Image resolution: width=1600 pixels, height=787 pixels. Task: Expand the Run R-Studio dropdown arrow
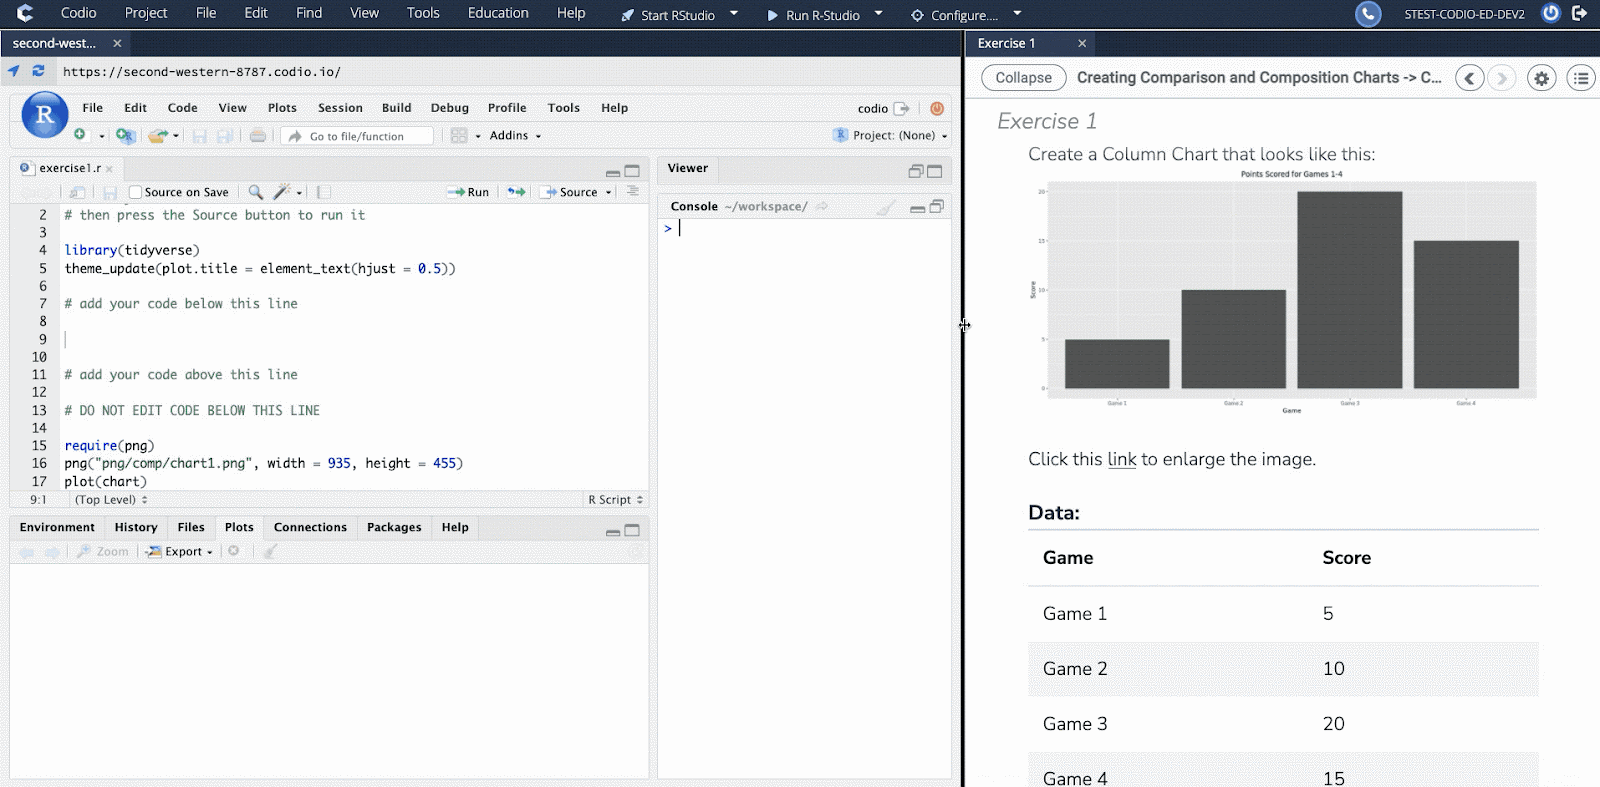tap(879, 13)
